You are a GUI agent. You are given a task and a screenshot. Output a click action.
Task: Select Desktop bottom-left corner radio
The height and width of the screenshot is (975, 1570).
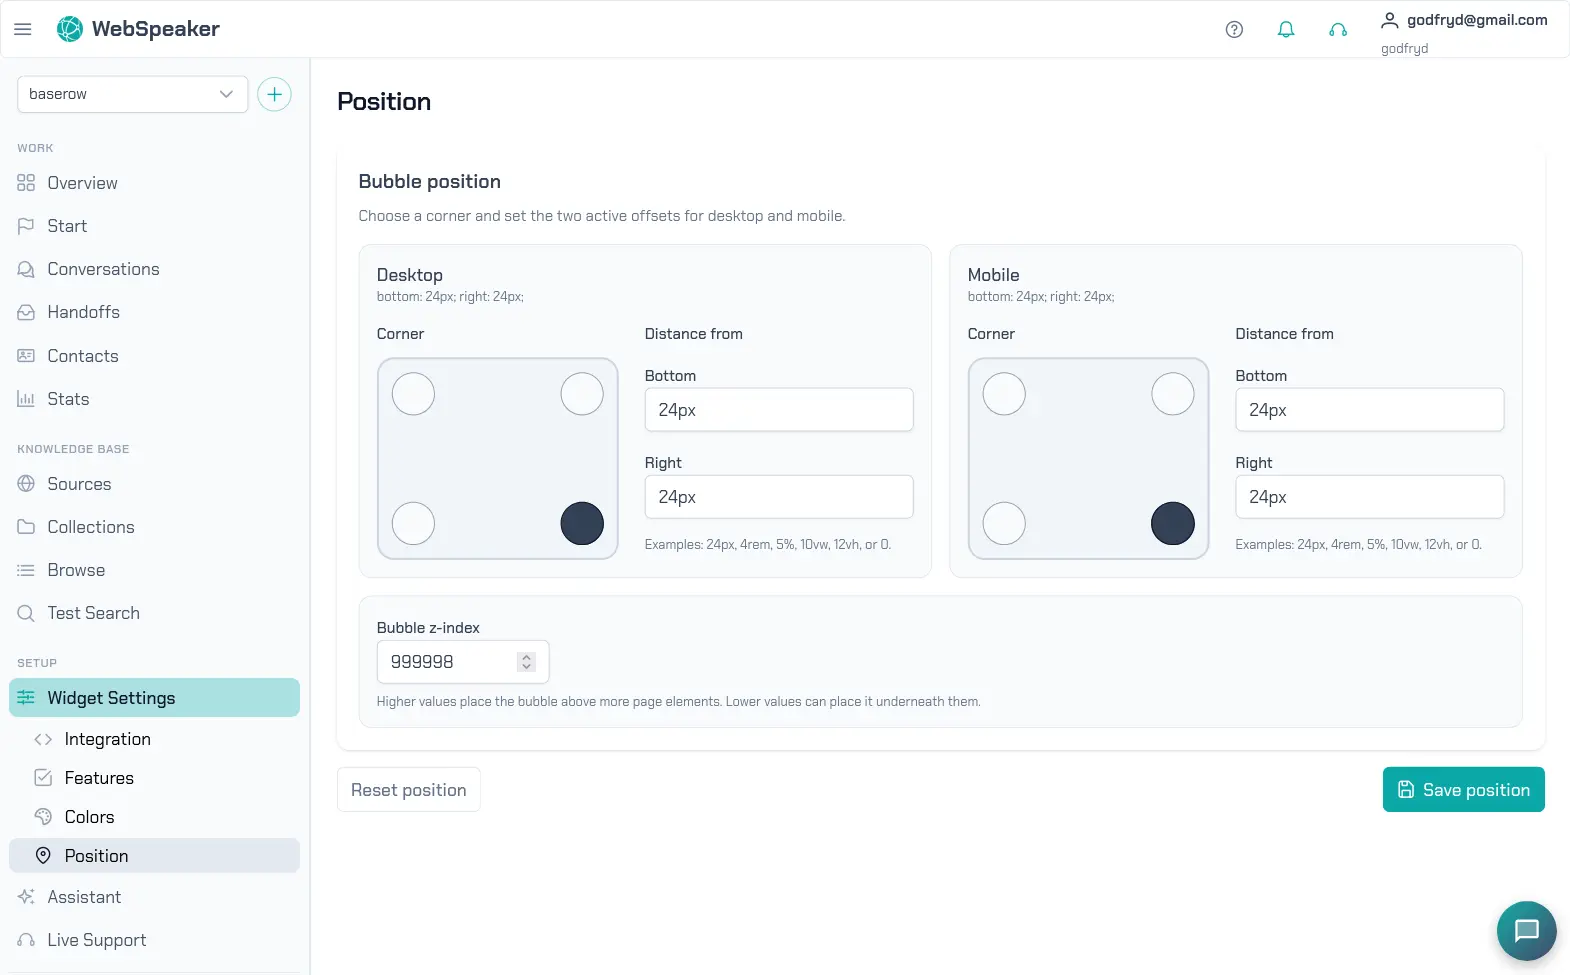click(x=413, y=523)
